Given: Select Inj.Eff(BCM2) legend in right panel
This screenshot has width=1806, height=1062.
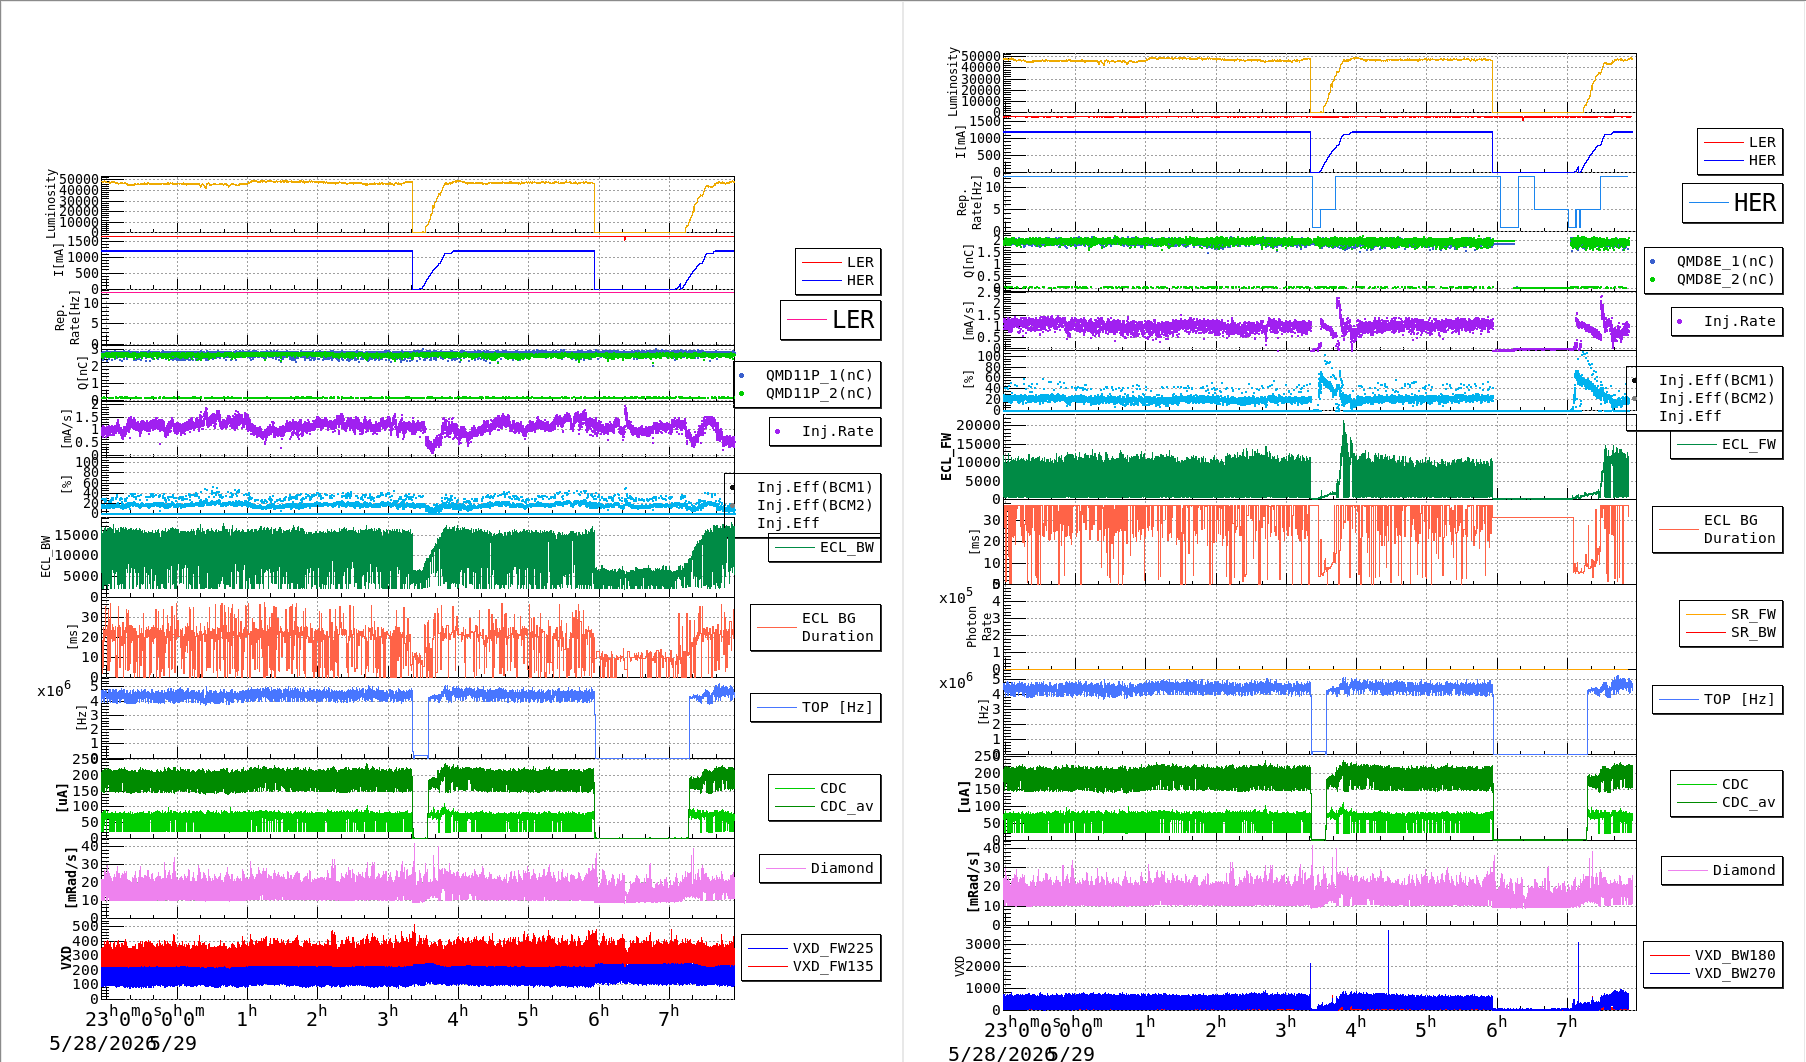Looking at the screenshot, I should click(x=1717, y=398).
